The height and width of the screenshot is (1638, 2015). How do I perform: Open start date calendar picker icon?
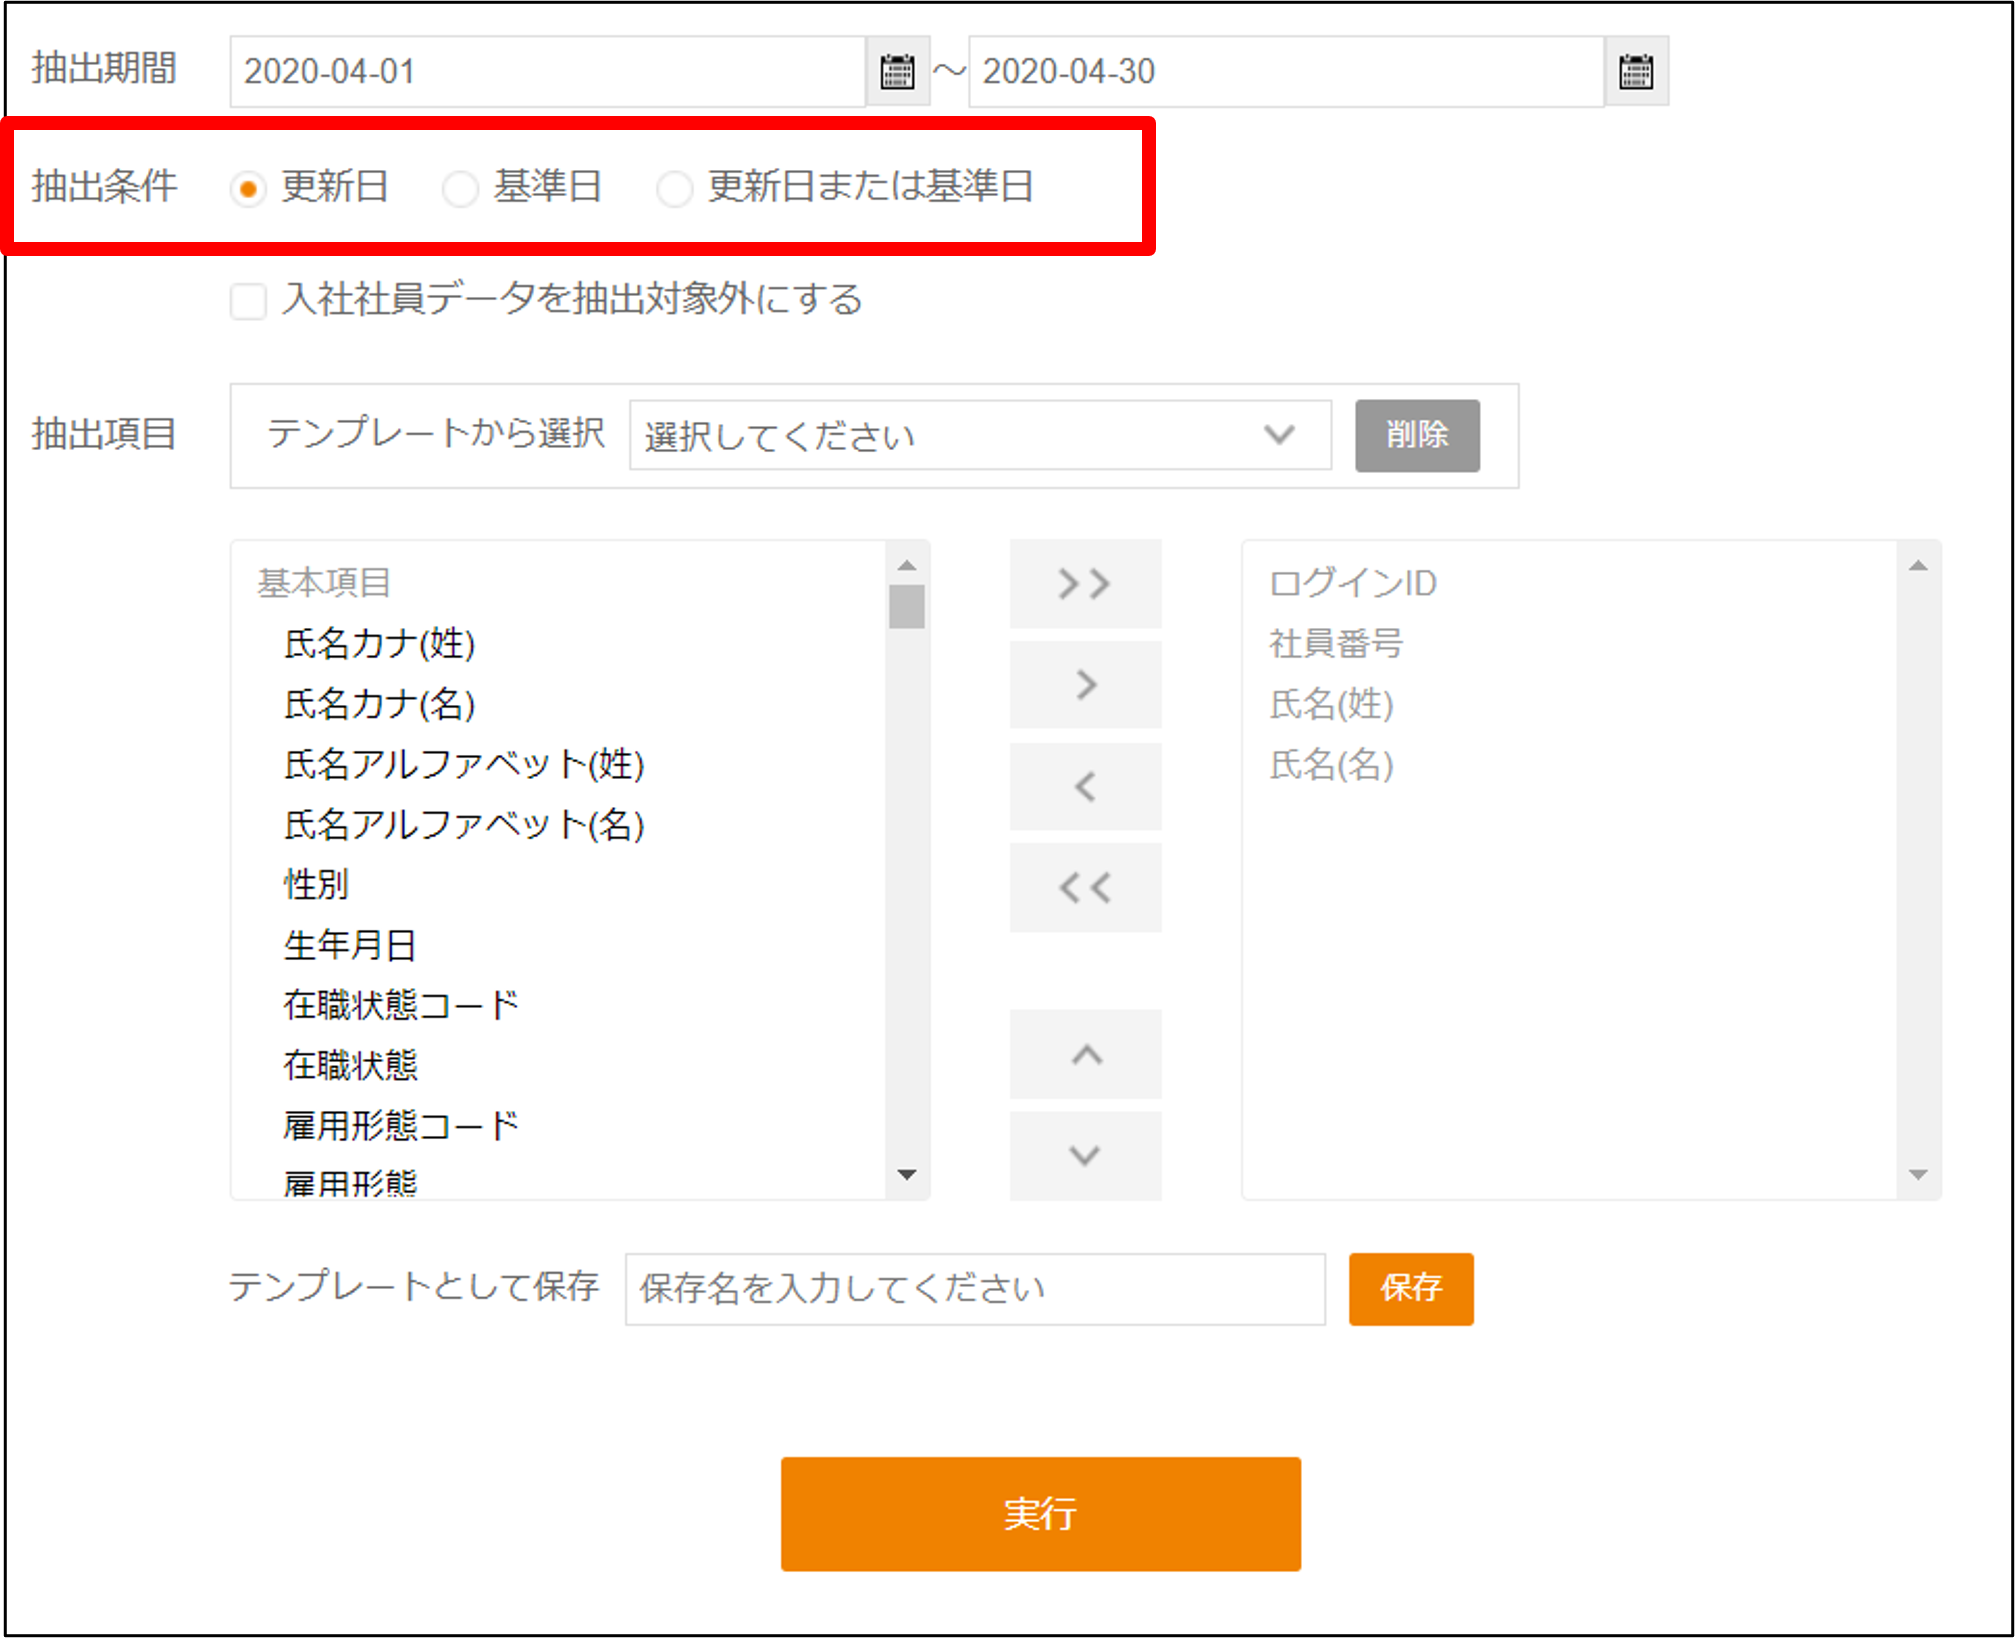click(897, 71)
